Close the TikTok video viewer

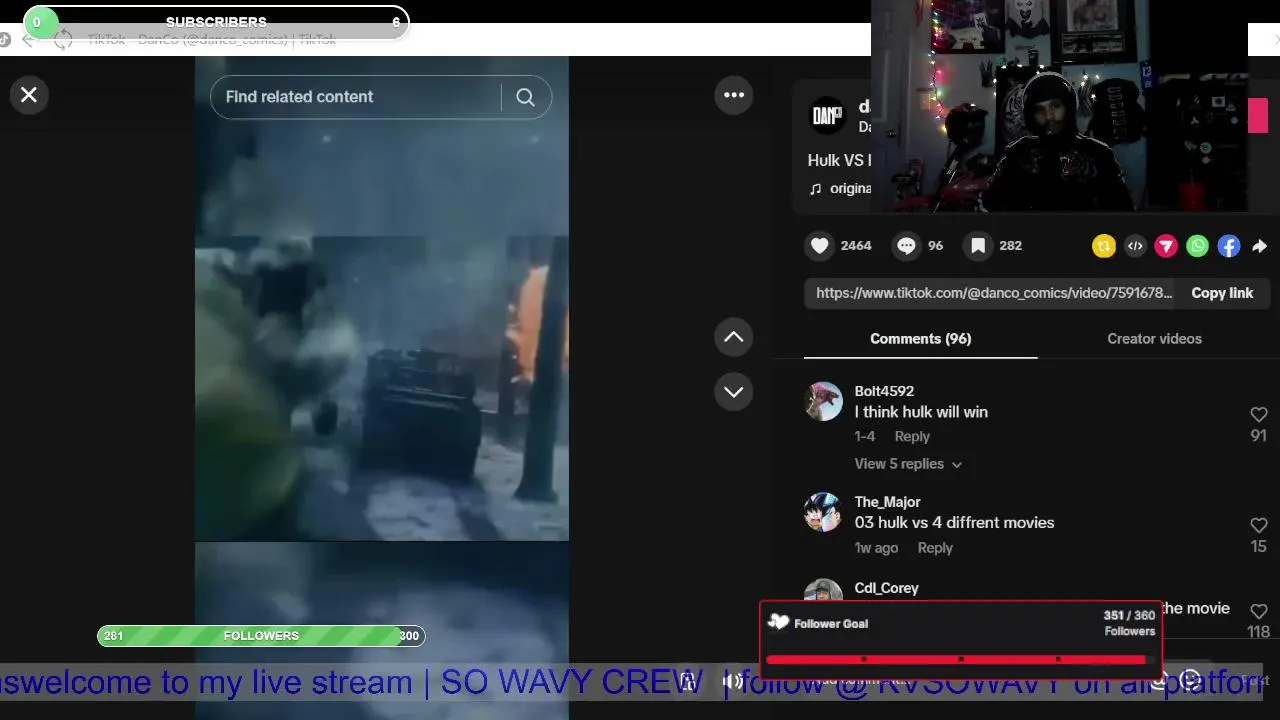(x=29, y=95)
